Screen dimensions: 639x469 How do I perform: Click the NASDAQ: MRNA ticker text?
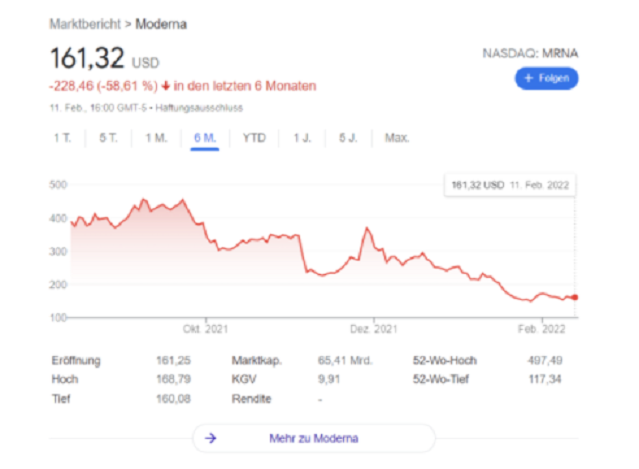click(x=530, y=53)
